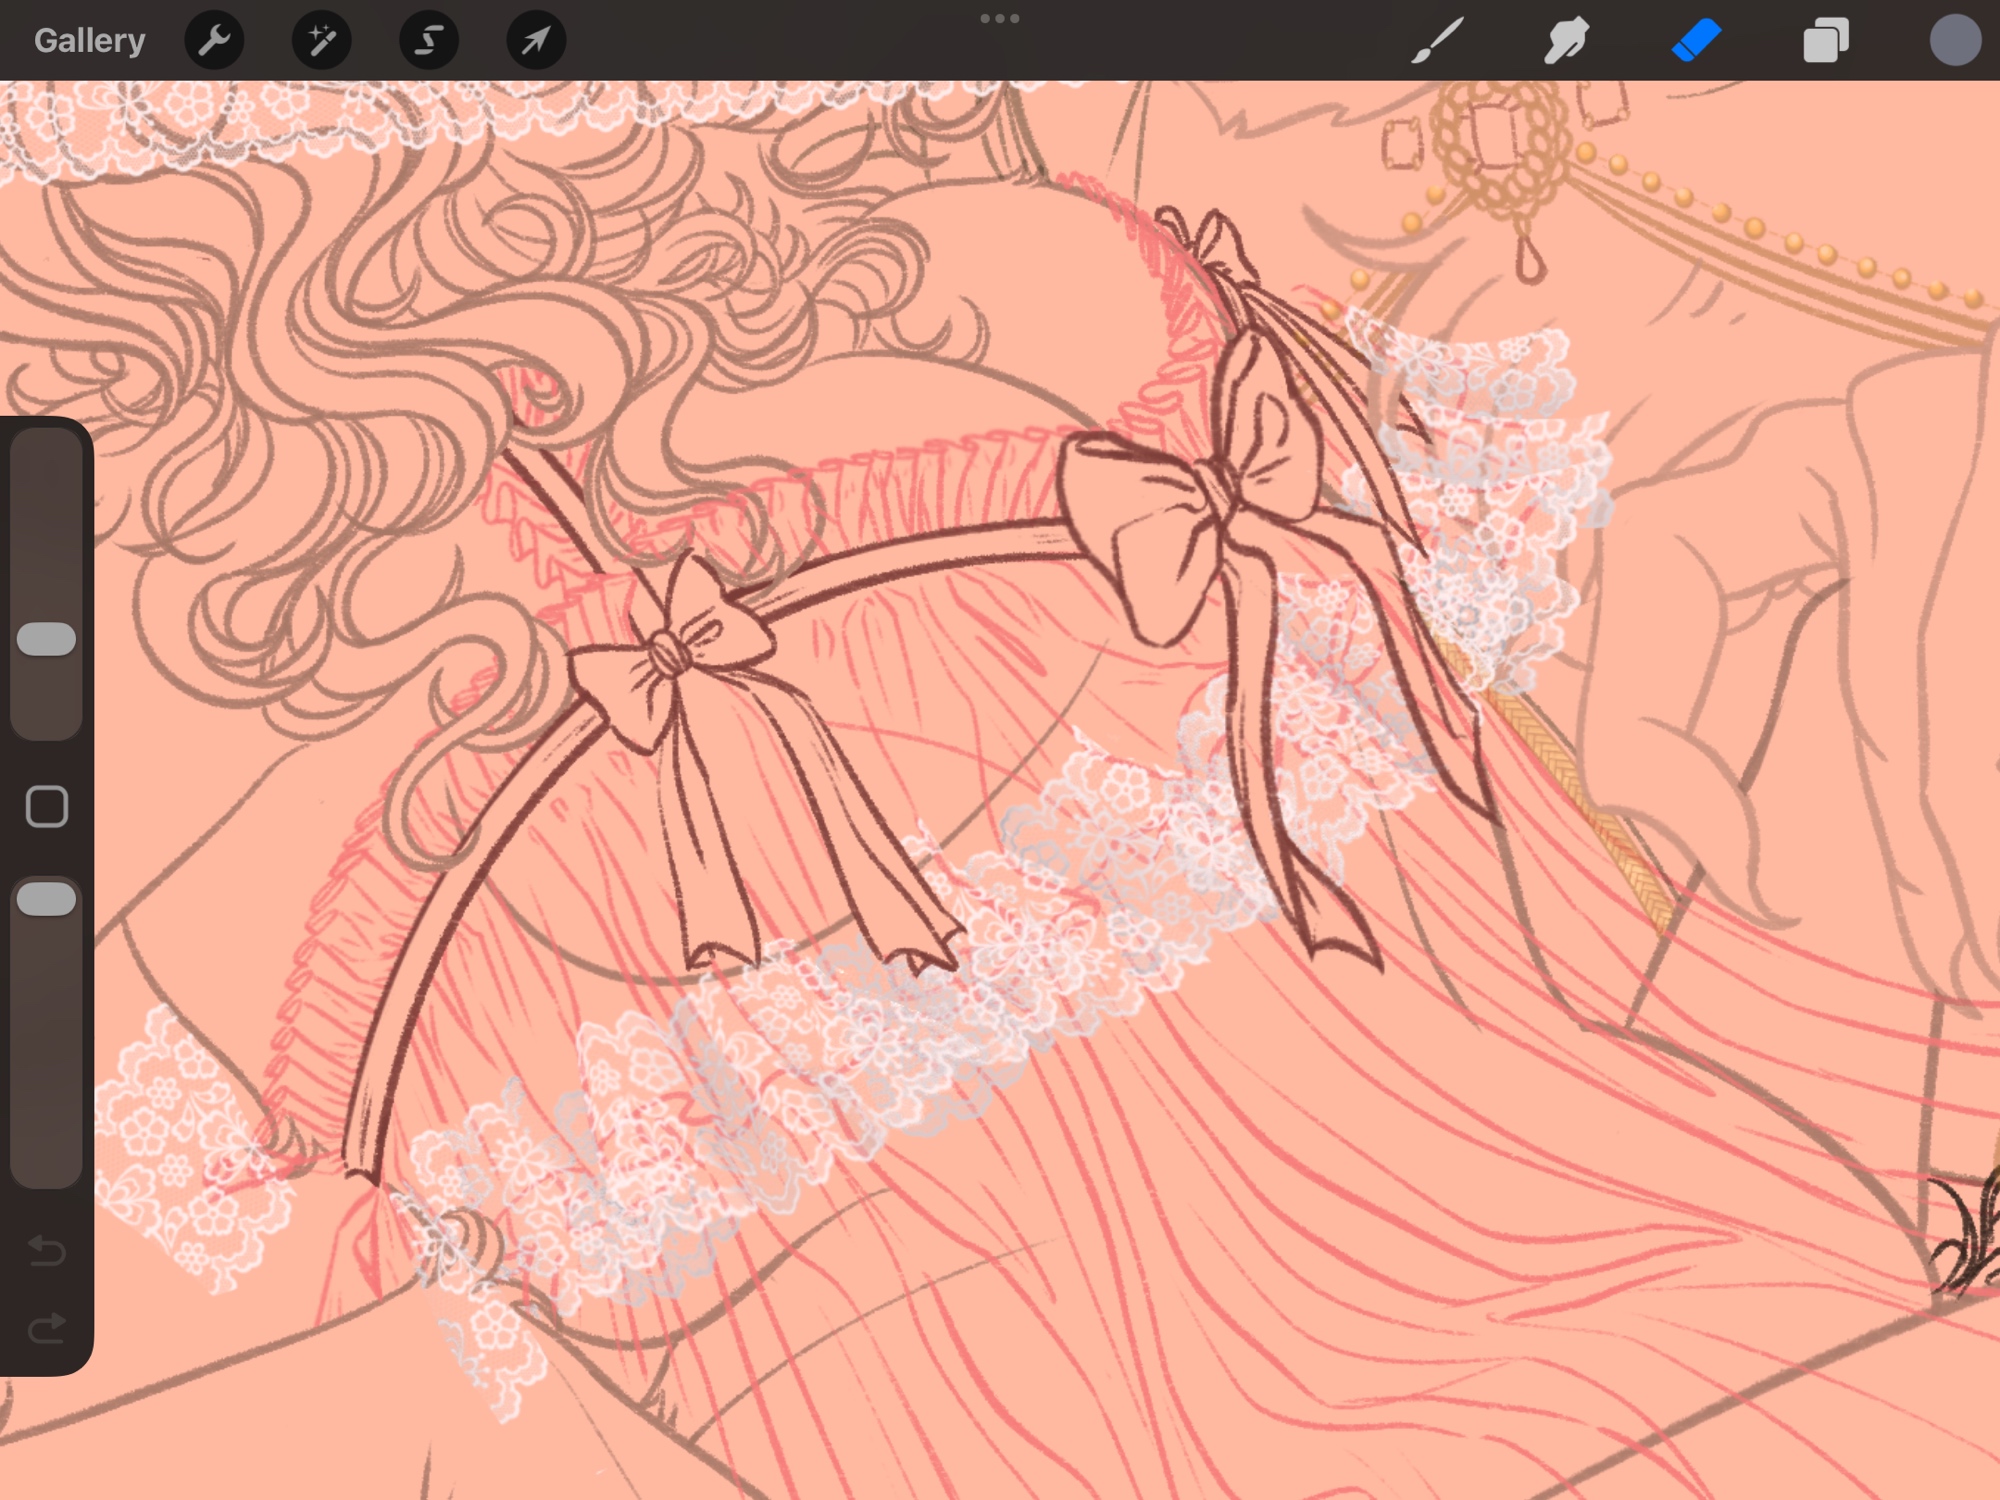Open the active color circle
2000x1500 pixels.
pos(1954,41)
